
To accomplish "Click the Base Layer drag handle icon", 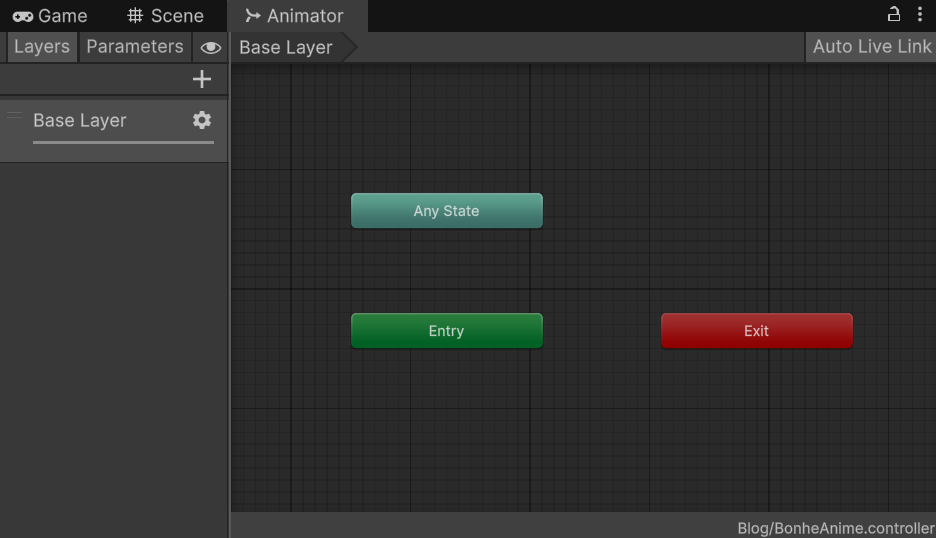I will (15, 116).
